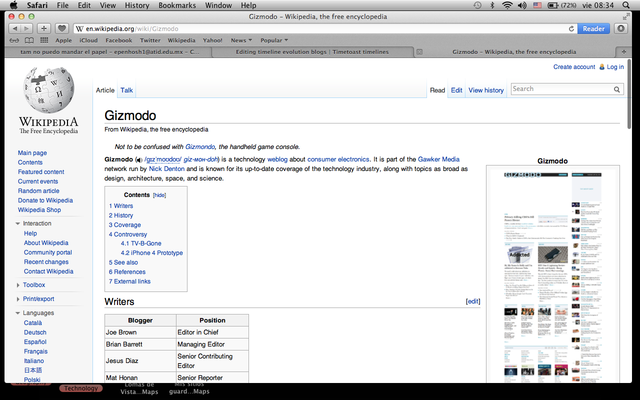640x400 pixels.
Task: Open the Time Machine menu bar icon
Action: [477, 5]
